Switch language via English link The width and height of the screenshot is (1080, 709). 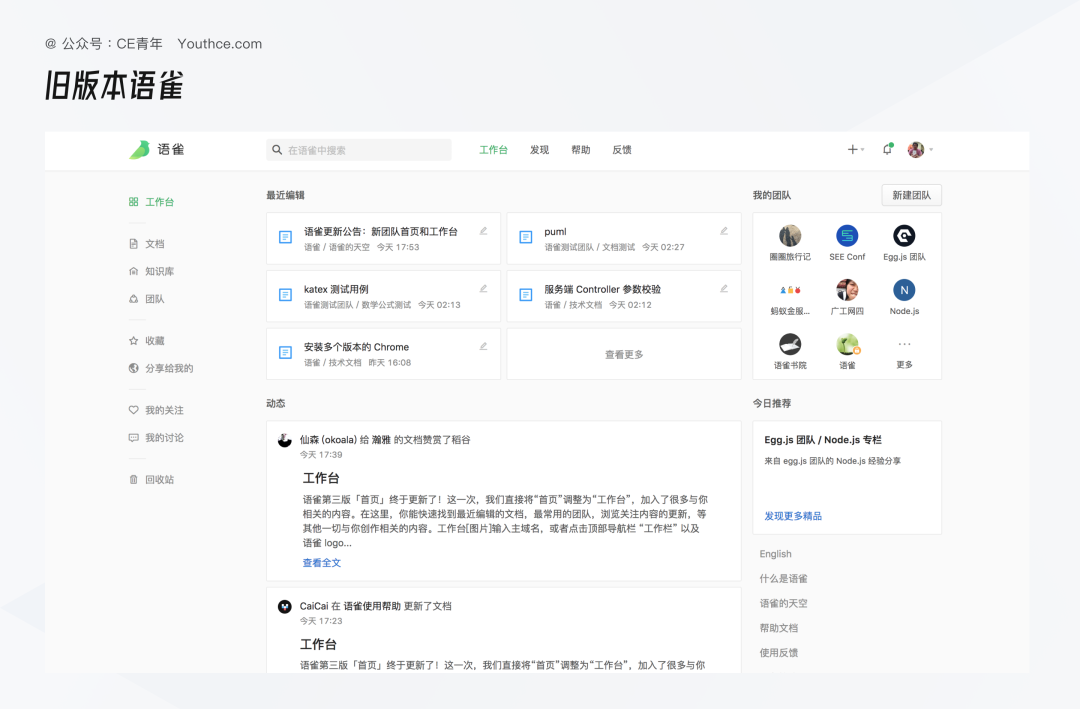pos(776,554)
